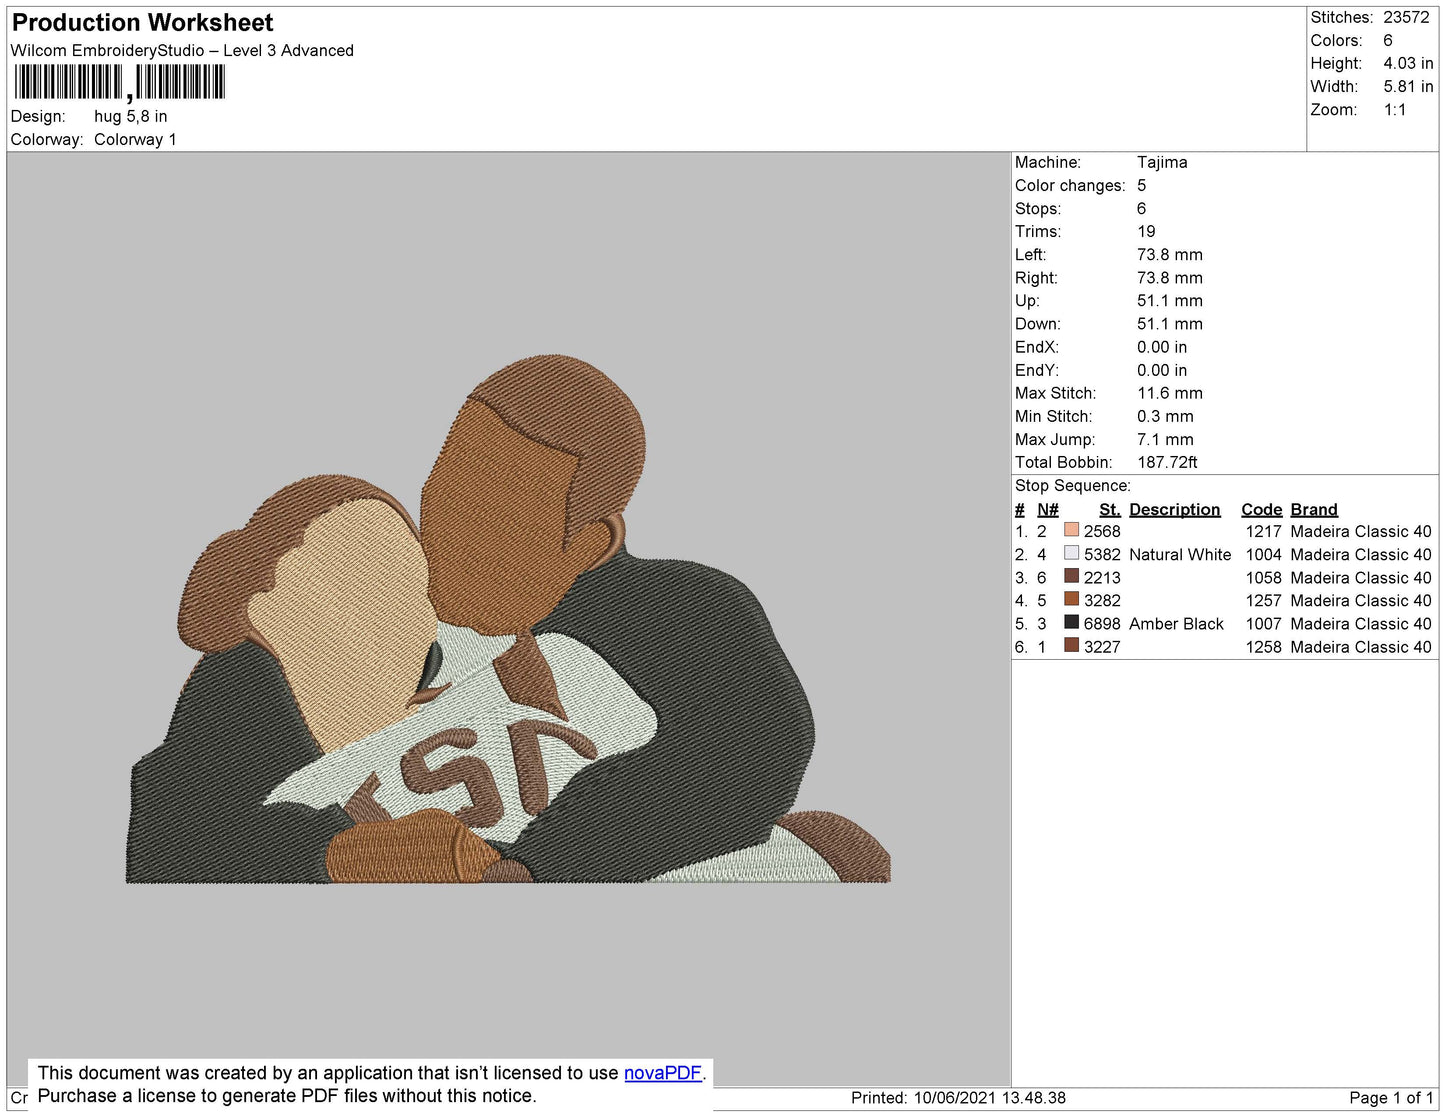Select the total bobbin value '187.72ft'

[1167, 462]
